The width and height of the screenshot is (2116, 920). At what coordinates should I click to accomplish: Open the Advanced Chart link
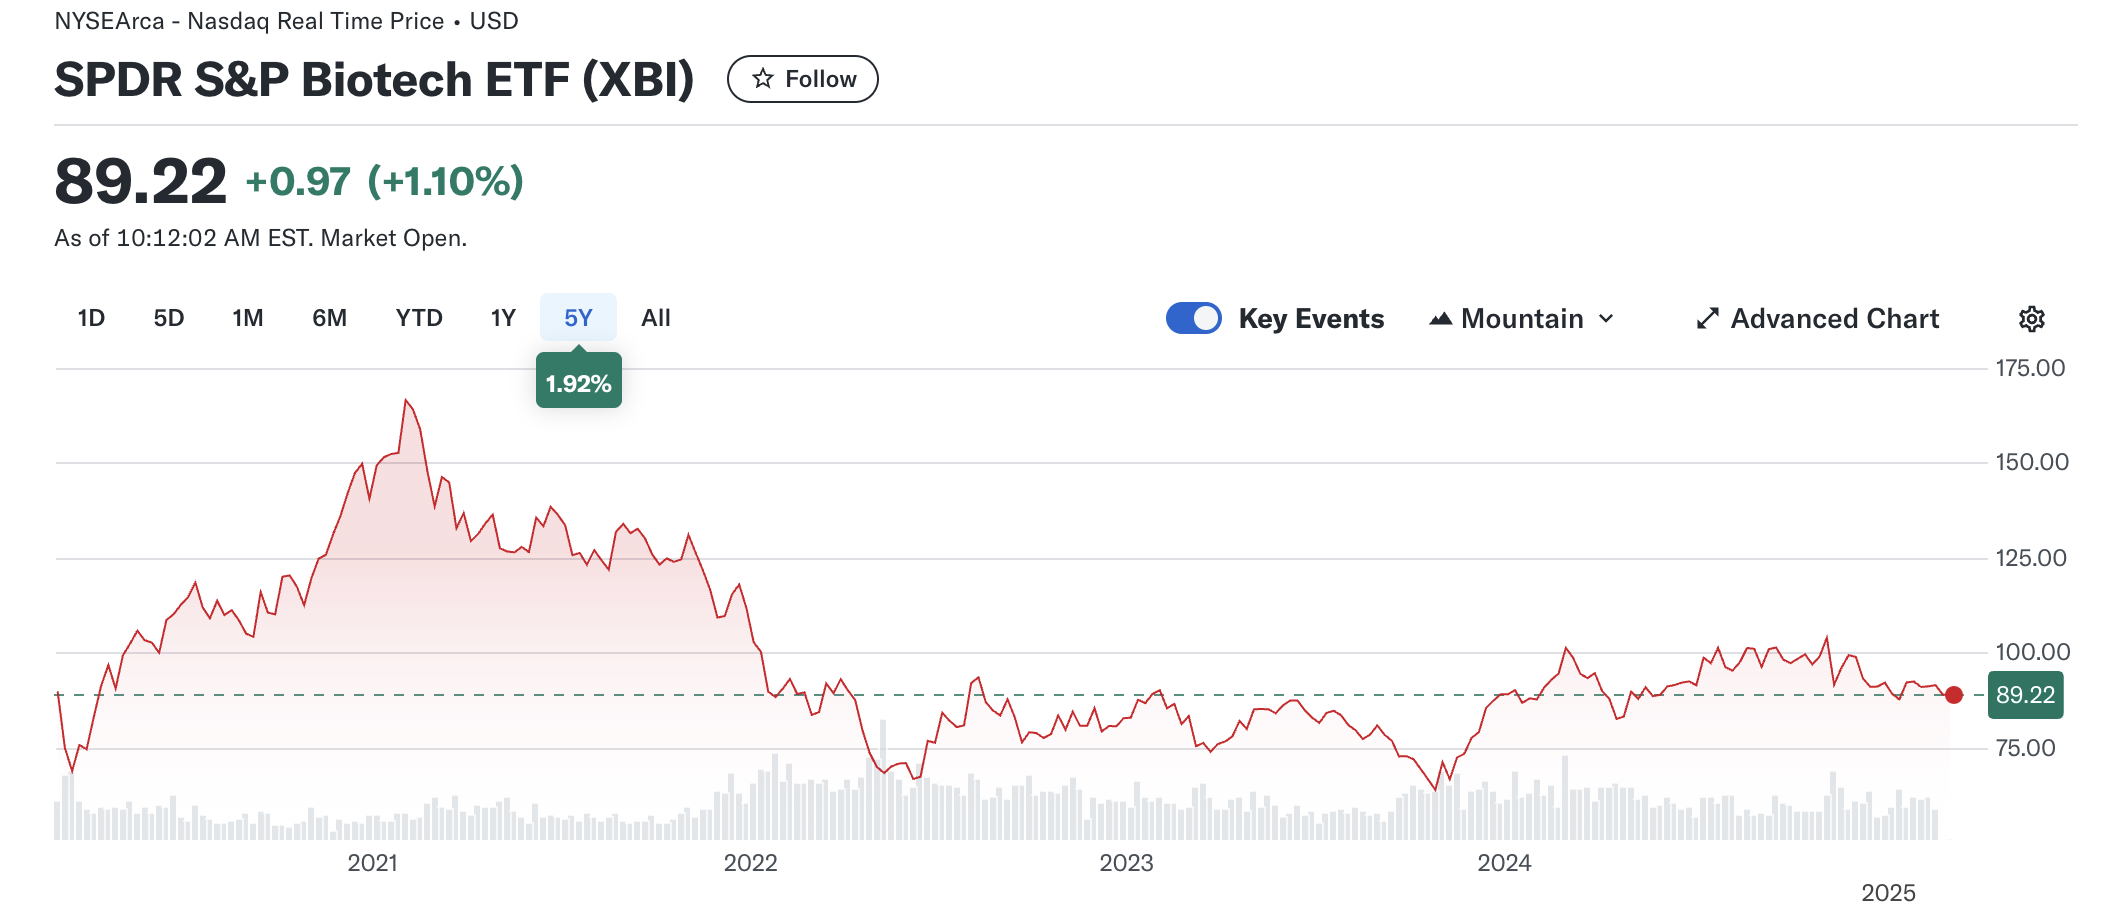click(1834, 319)
